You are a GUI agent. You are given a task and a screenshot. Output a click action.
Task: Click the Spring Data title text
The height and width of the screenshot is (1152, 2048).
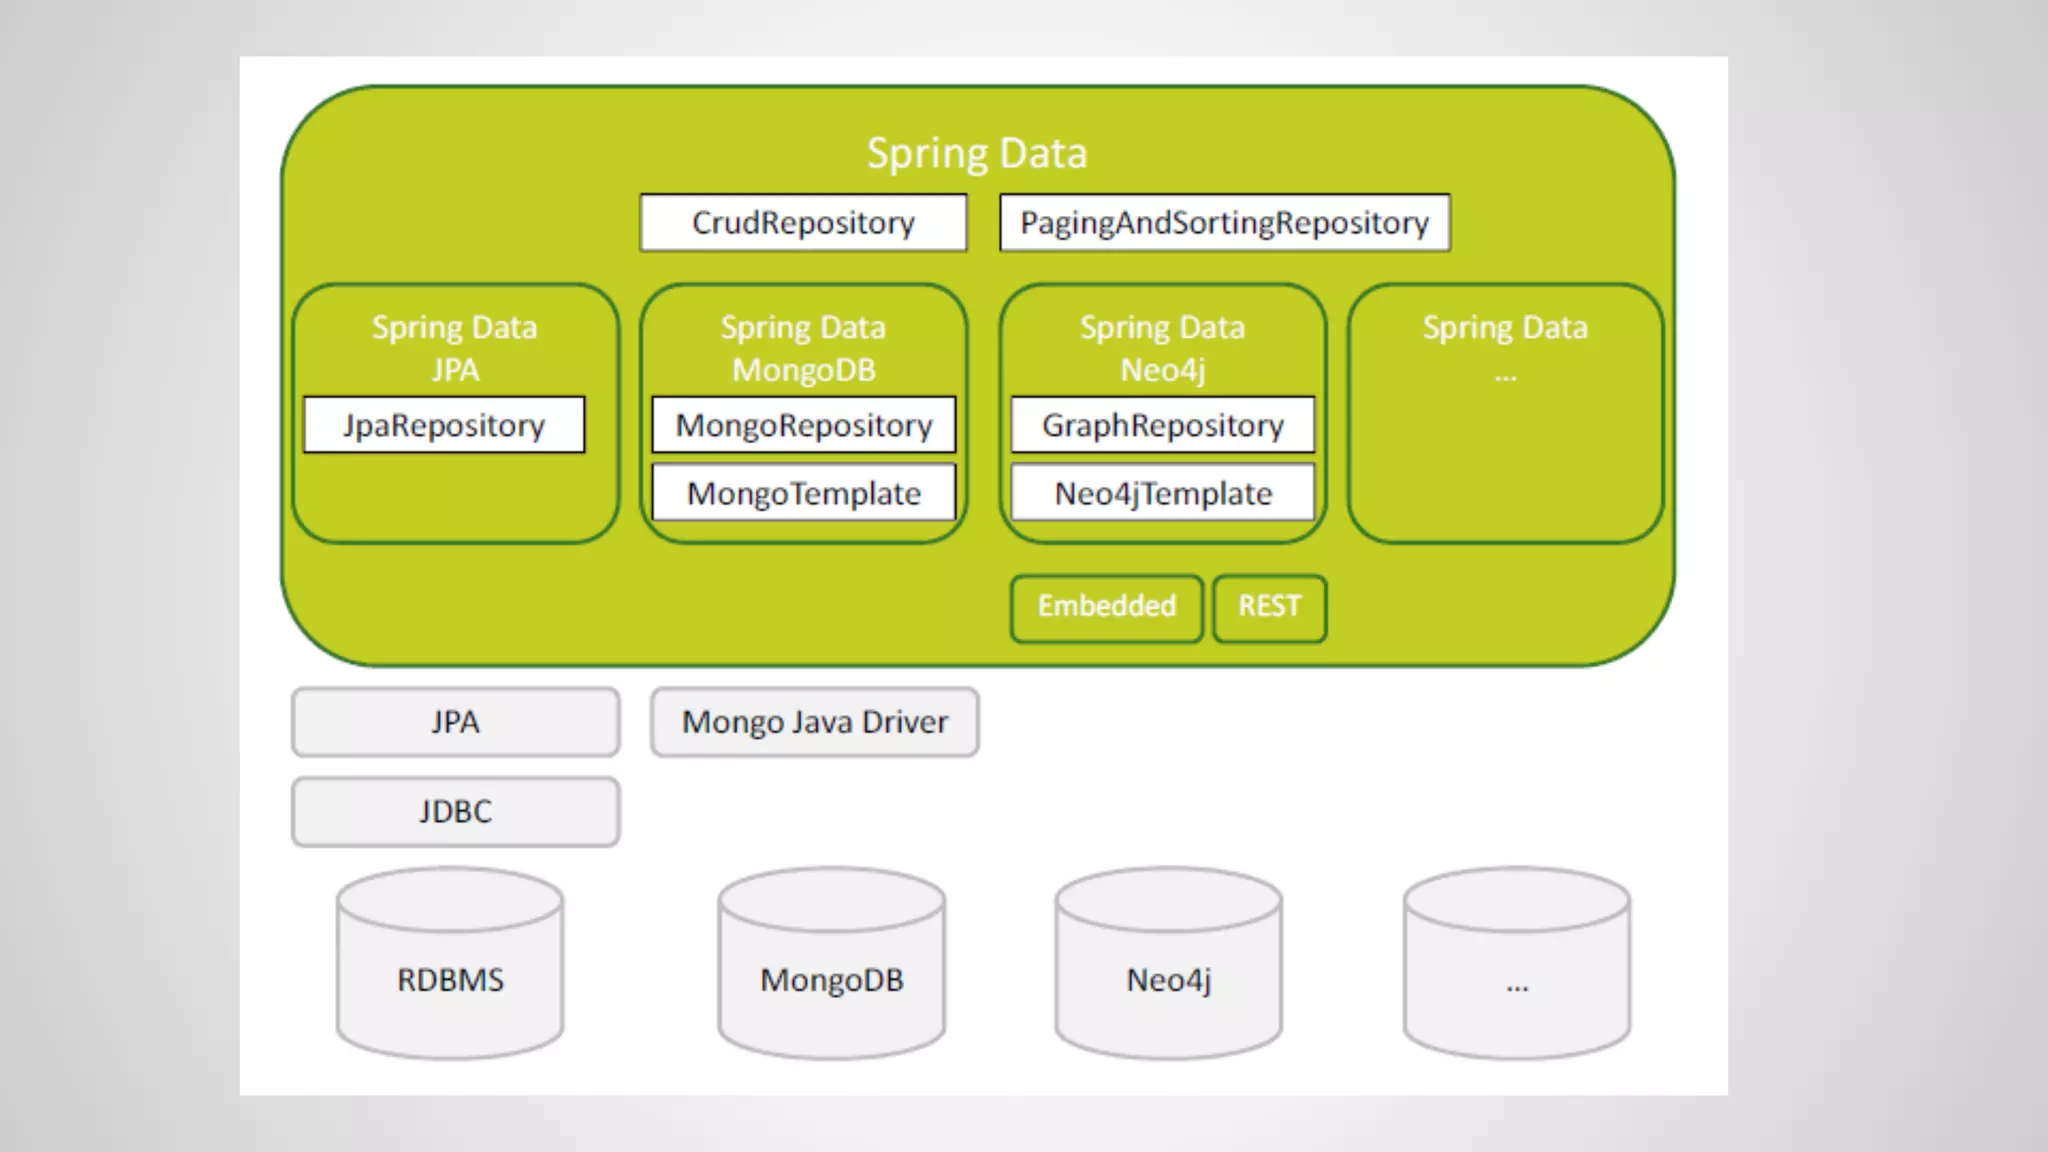(976, 153)
